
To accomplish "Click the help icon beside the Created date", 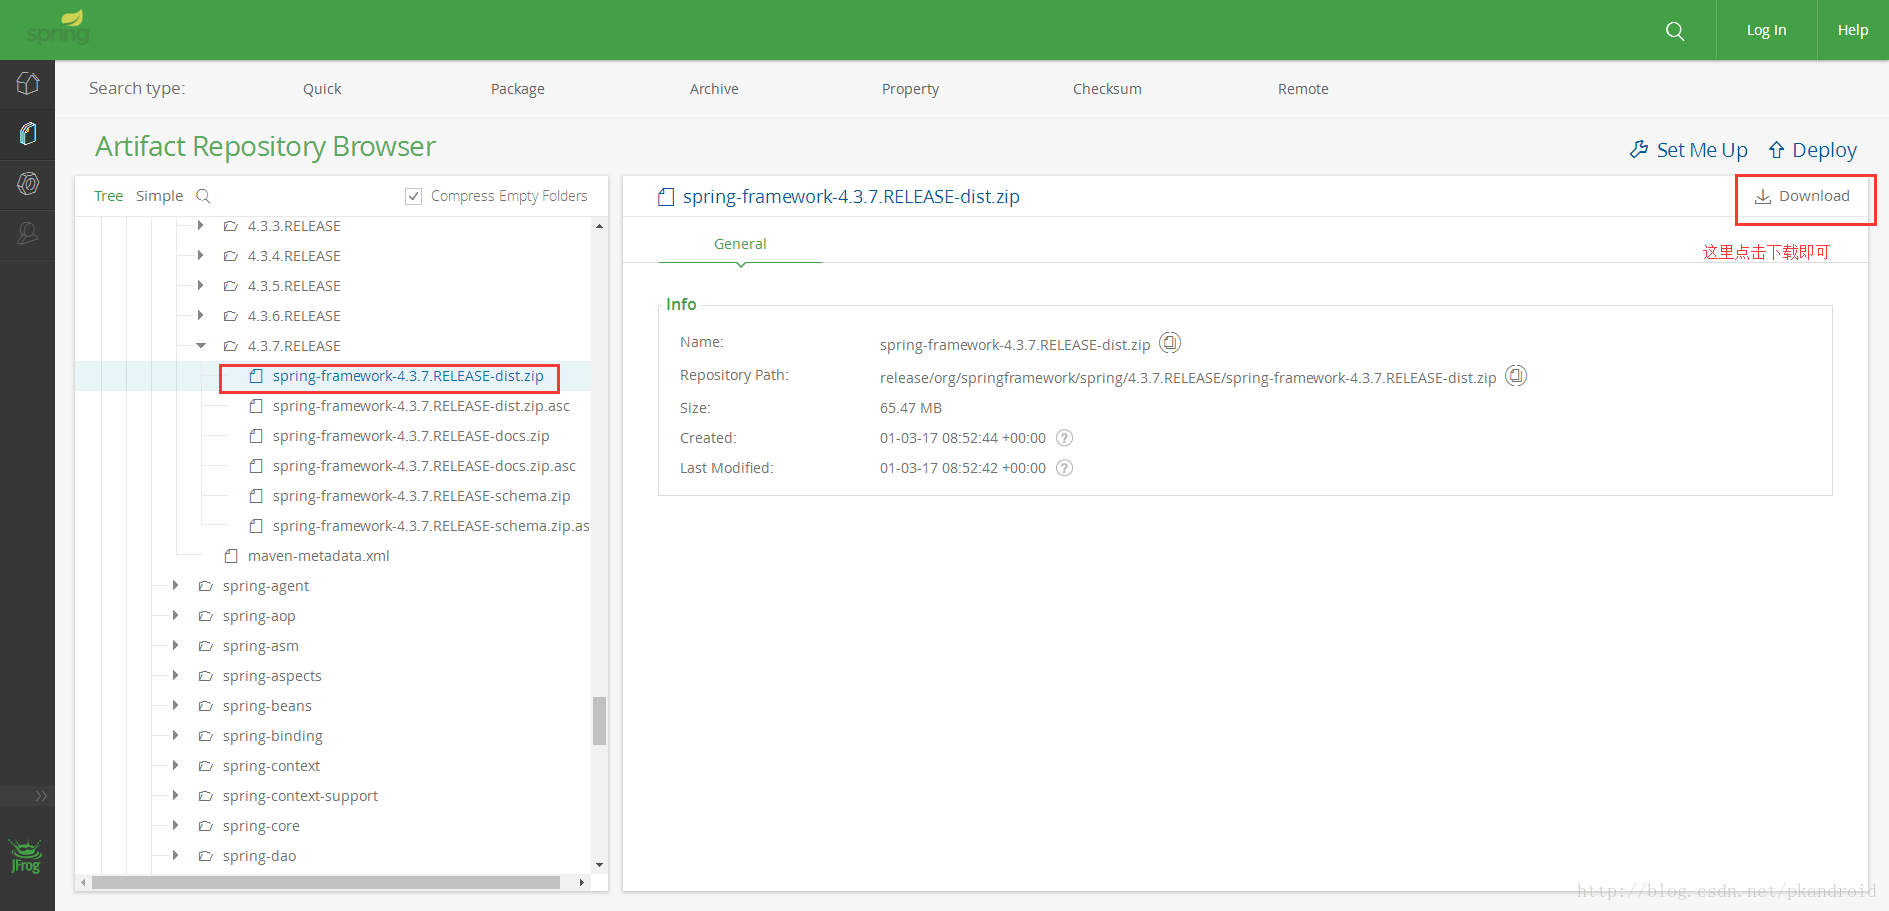I will 1065,438.
